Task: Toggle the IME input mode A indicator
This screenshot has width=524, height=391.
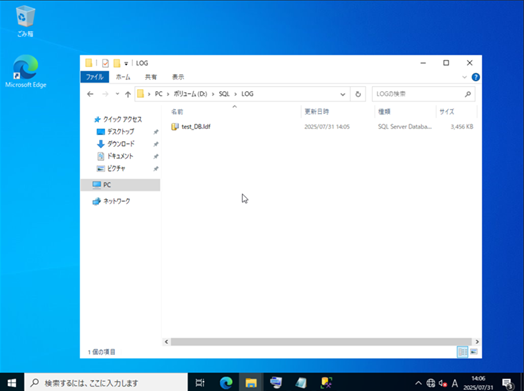Action: point(454,383)
